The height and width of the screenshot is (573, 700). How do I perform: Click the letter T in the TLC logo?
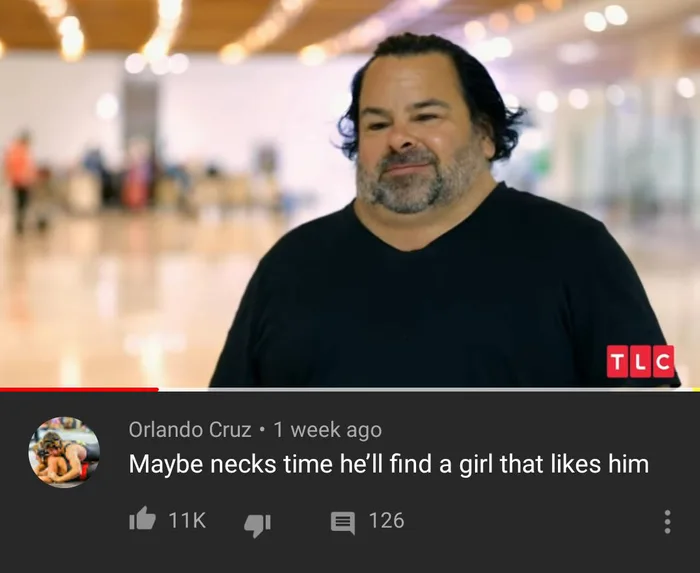(618, 361)
